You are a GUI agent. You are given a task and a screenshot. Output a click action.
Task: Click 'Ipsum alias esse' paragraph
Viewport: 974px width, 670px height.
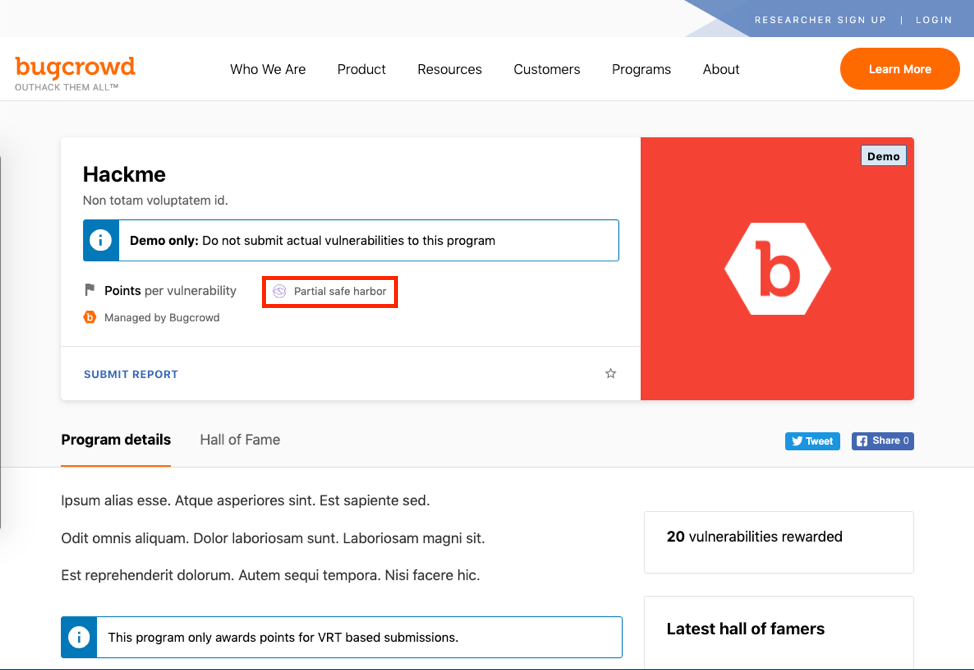245,500
